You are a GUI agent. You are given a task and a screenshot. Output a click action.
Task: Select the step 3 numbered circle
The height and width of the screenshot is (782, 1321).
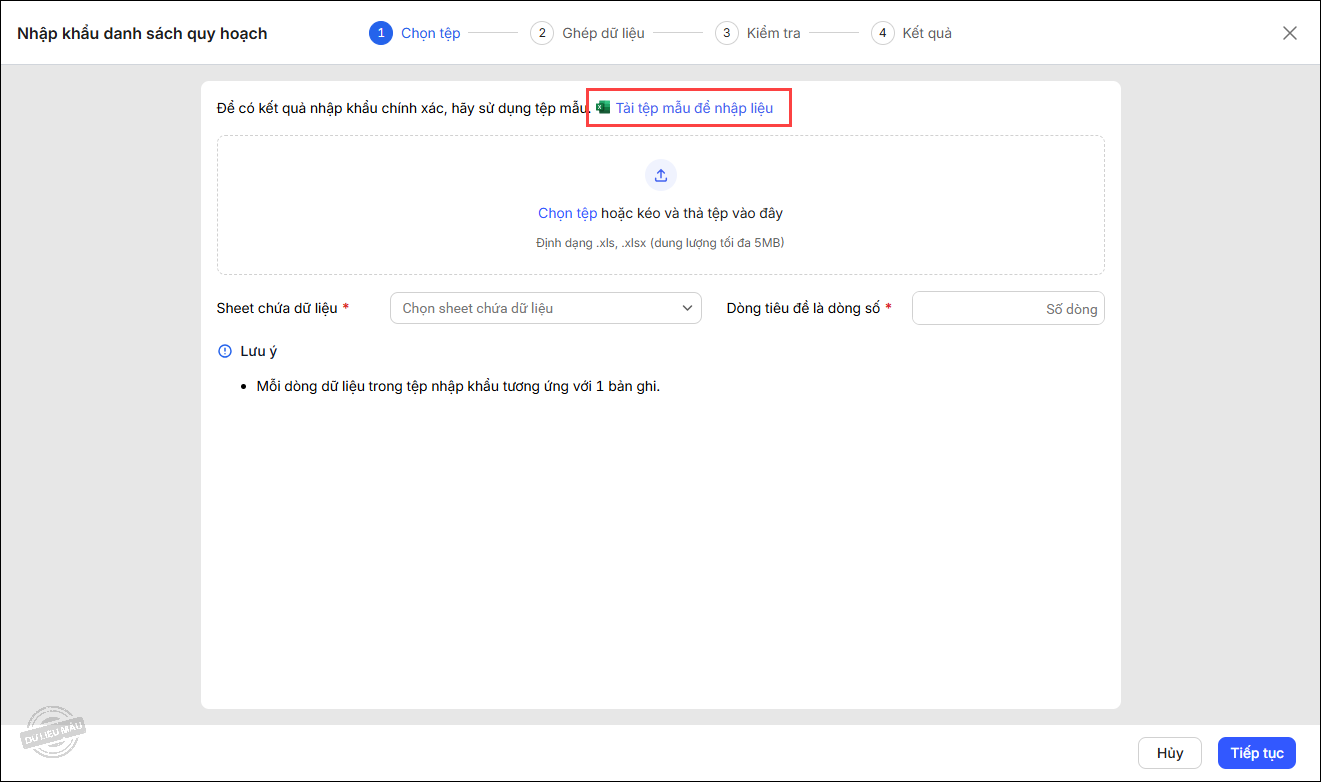click(x=726, y=33)
